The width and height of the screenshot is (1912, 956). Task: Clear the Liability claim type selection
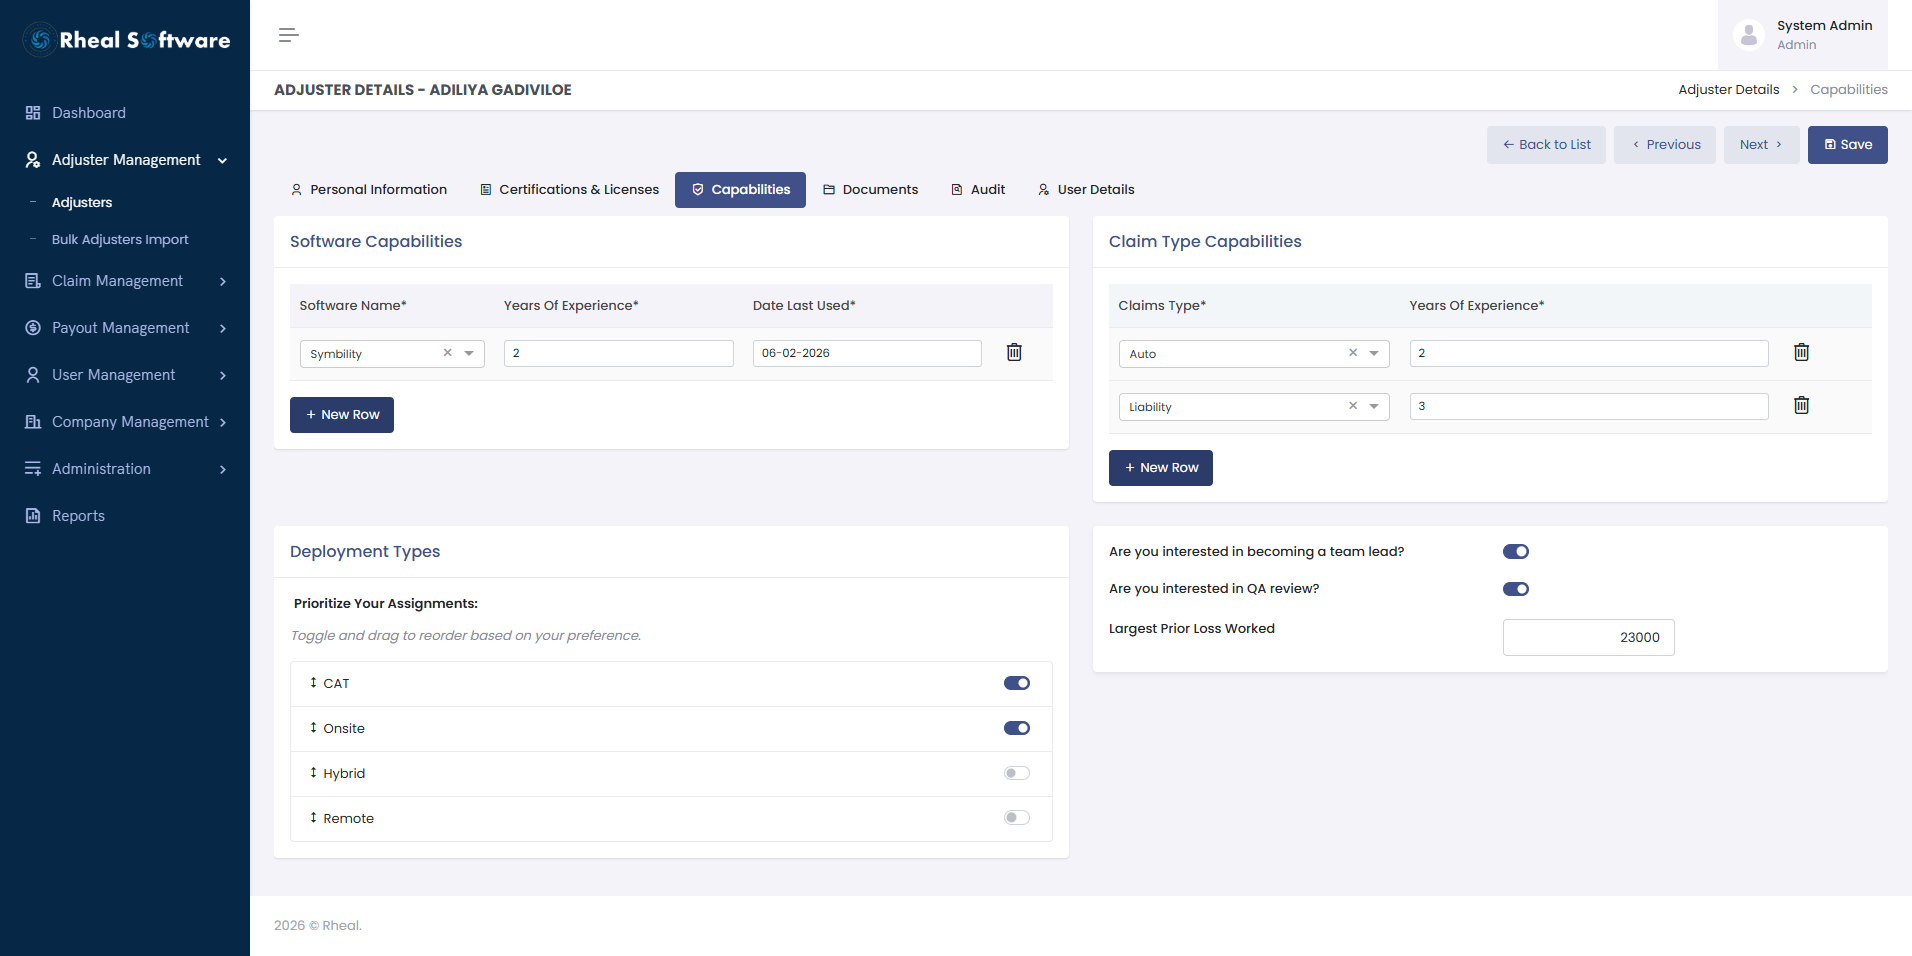1352,405
